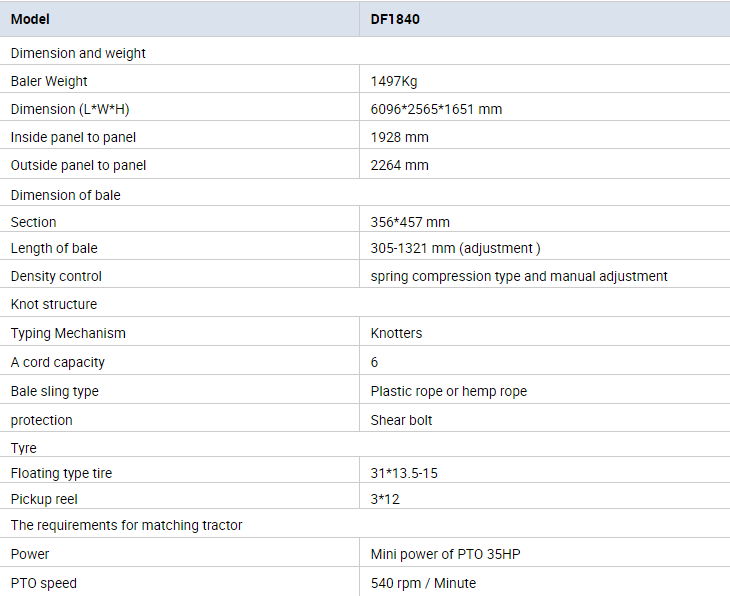Viewport: 730px width, 596px height.
Task: Click the 356*457 mm section value
Action: [x=410, y=222]
